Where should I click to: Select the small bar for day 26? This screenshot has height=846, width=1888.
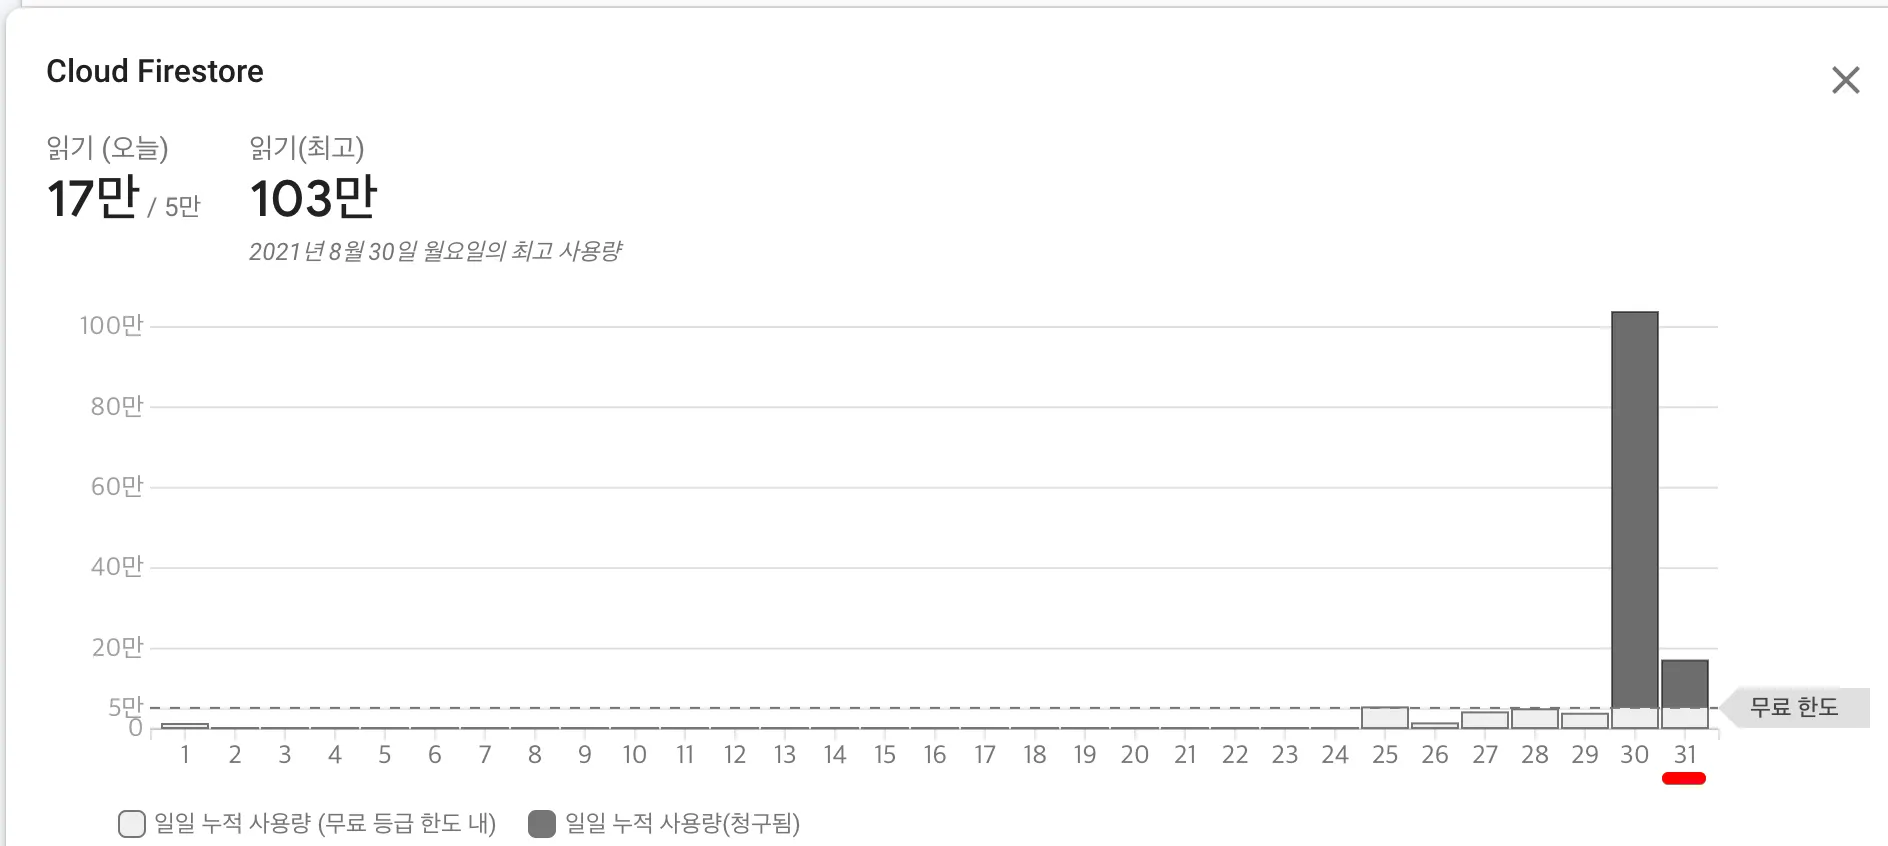(x=1435, y=725)
